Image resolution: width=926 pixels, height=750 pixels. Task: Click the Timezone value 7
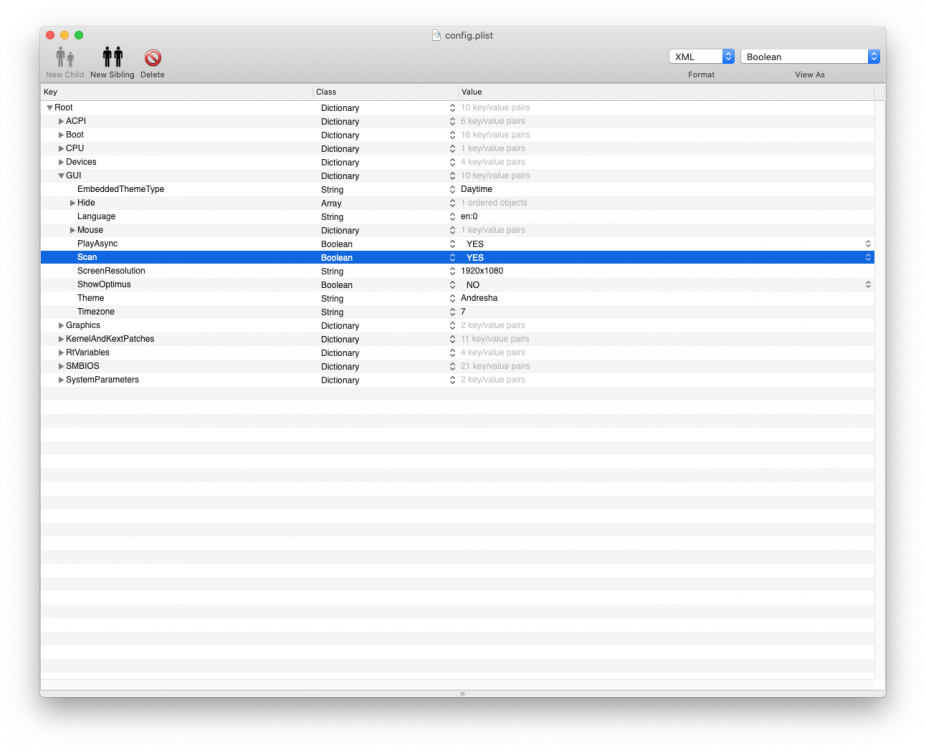coord(463,311)
